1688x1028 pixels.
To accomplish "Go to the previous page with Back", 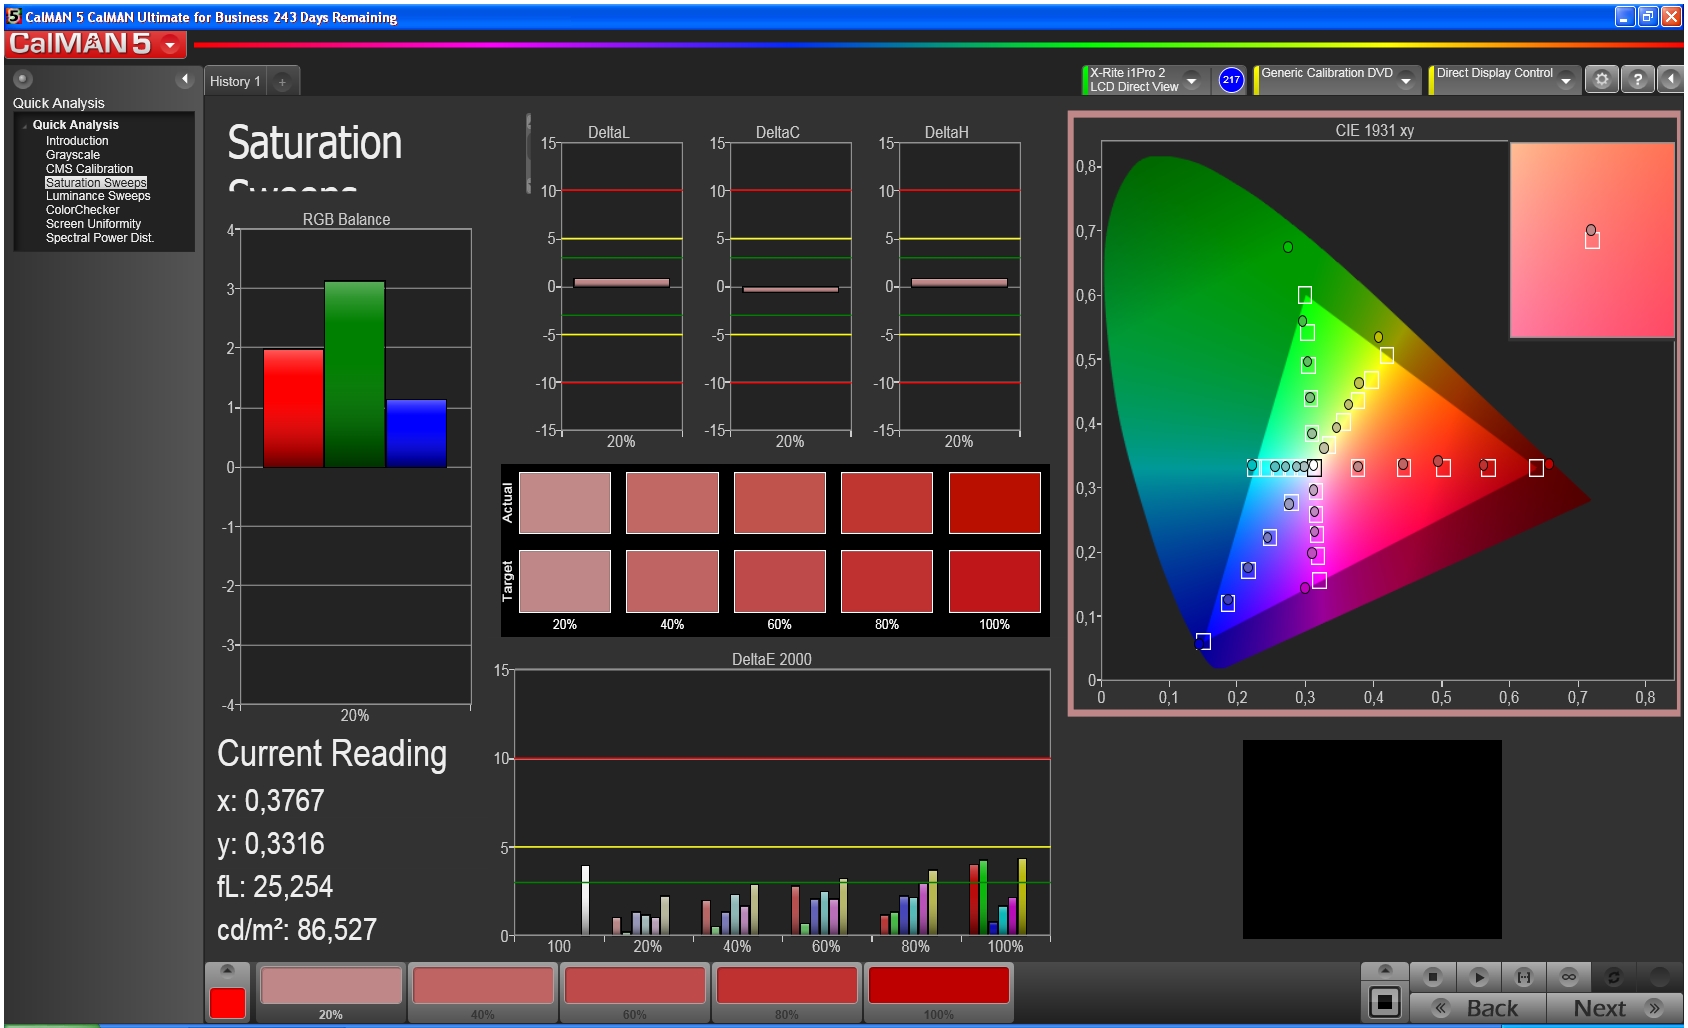I will coord(1478,1008).
